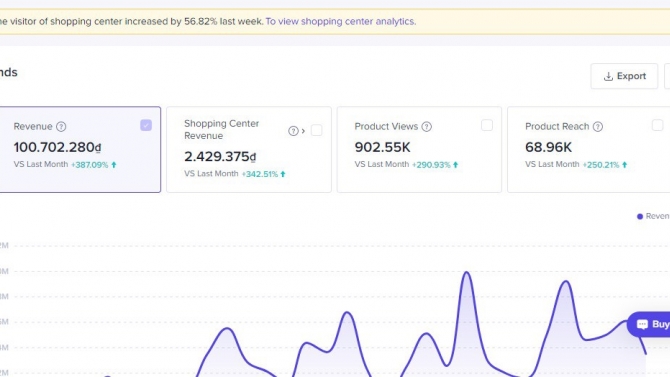Screen dimensions: 670x377
Task: Click the highest peak of revenue chart
Action: point(467,272)
